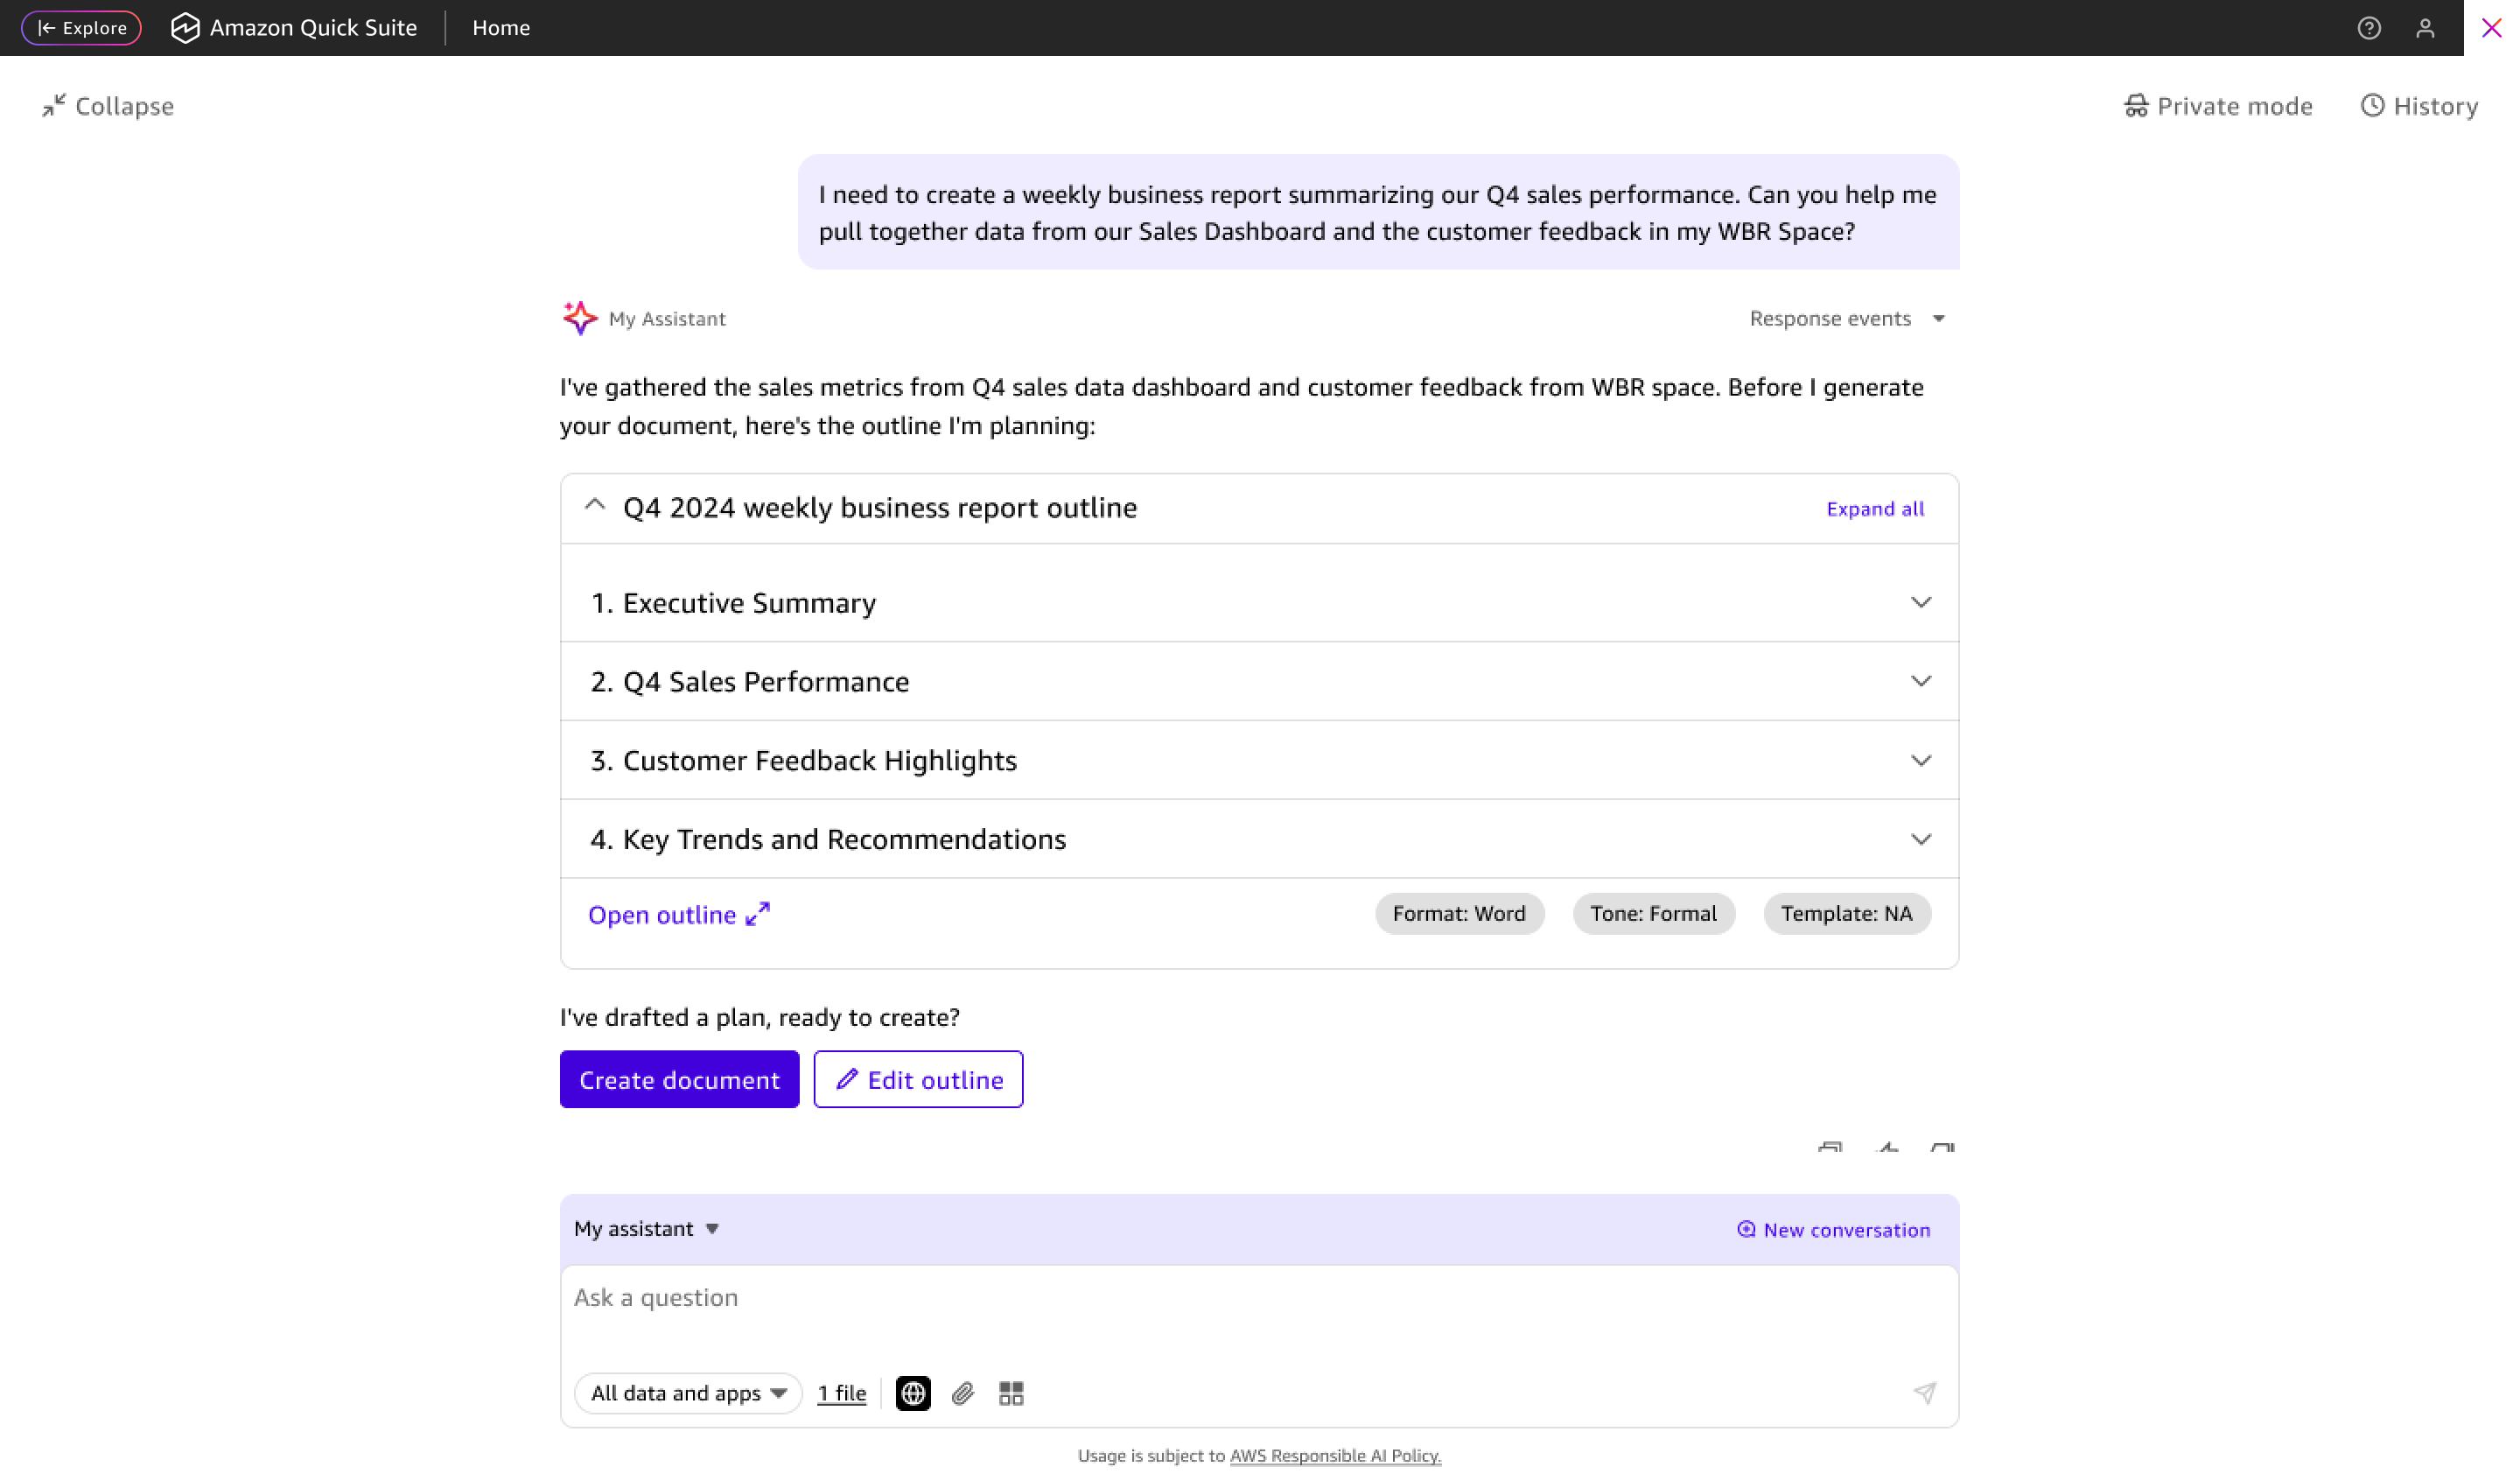Enable Private mode
The height and width of the screenshot is (1474, 2520).
click(x=2218, y=106)
